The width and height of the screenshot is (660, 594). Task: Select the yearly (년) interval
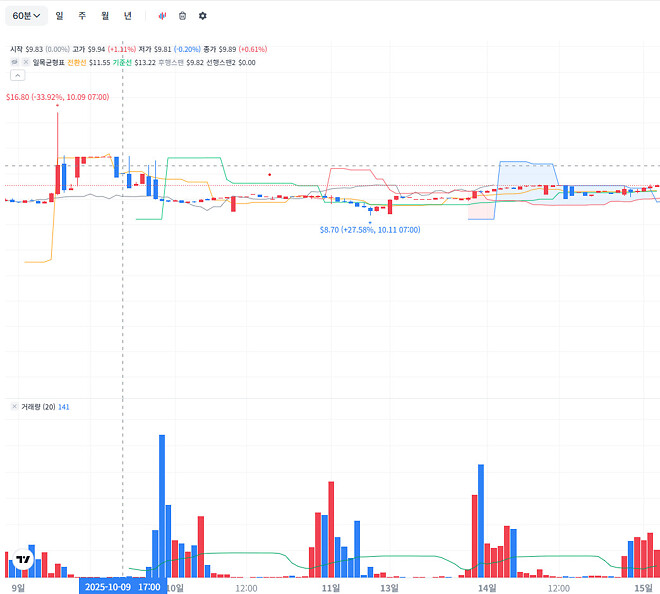pos(127,16)
